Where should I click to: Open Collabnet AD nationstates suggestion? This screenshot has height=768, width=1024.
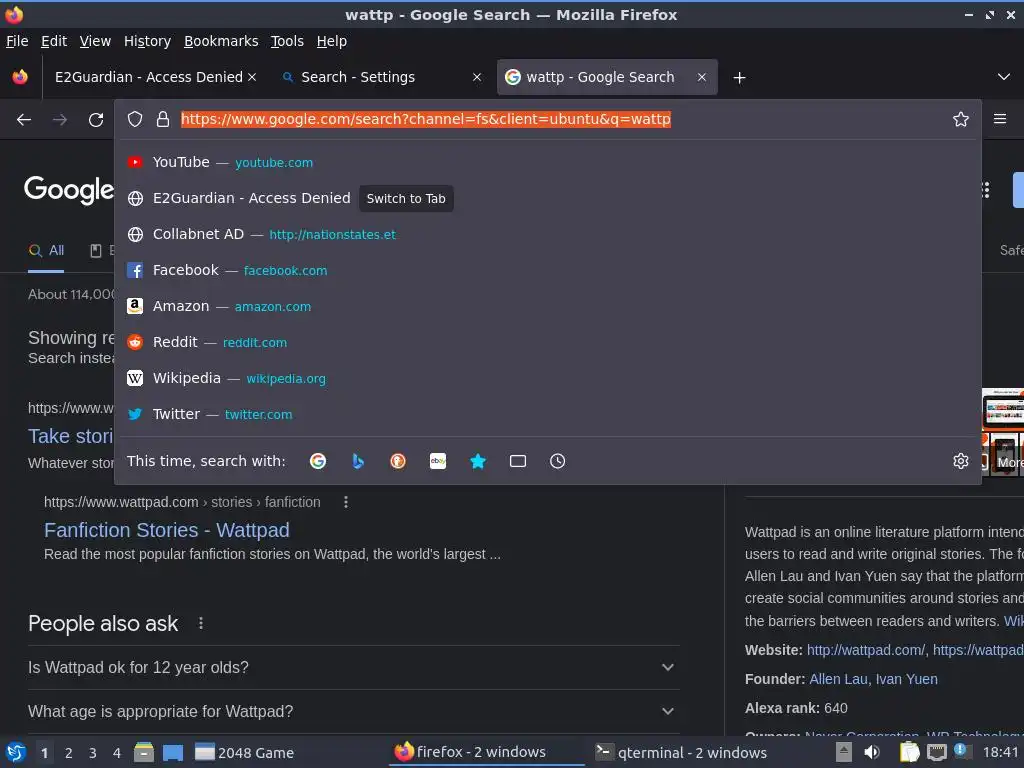pyautogui.click(x=547, y=234)
